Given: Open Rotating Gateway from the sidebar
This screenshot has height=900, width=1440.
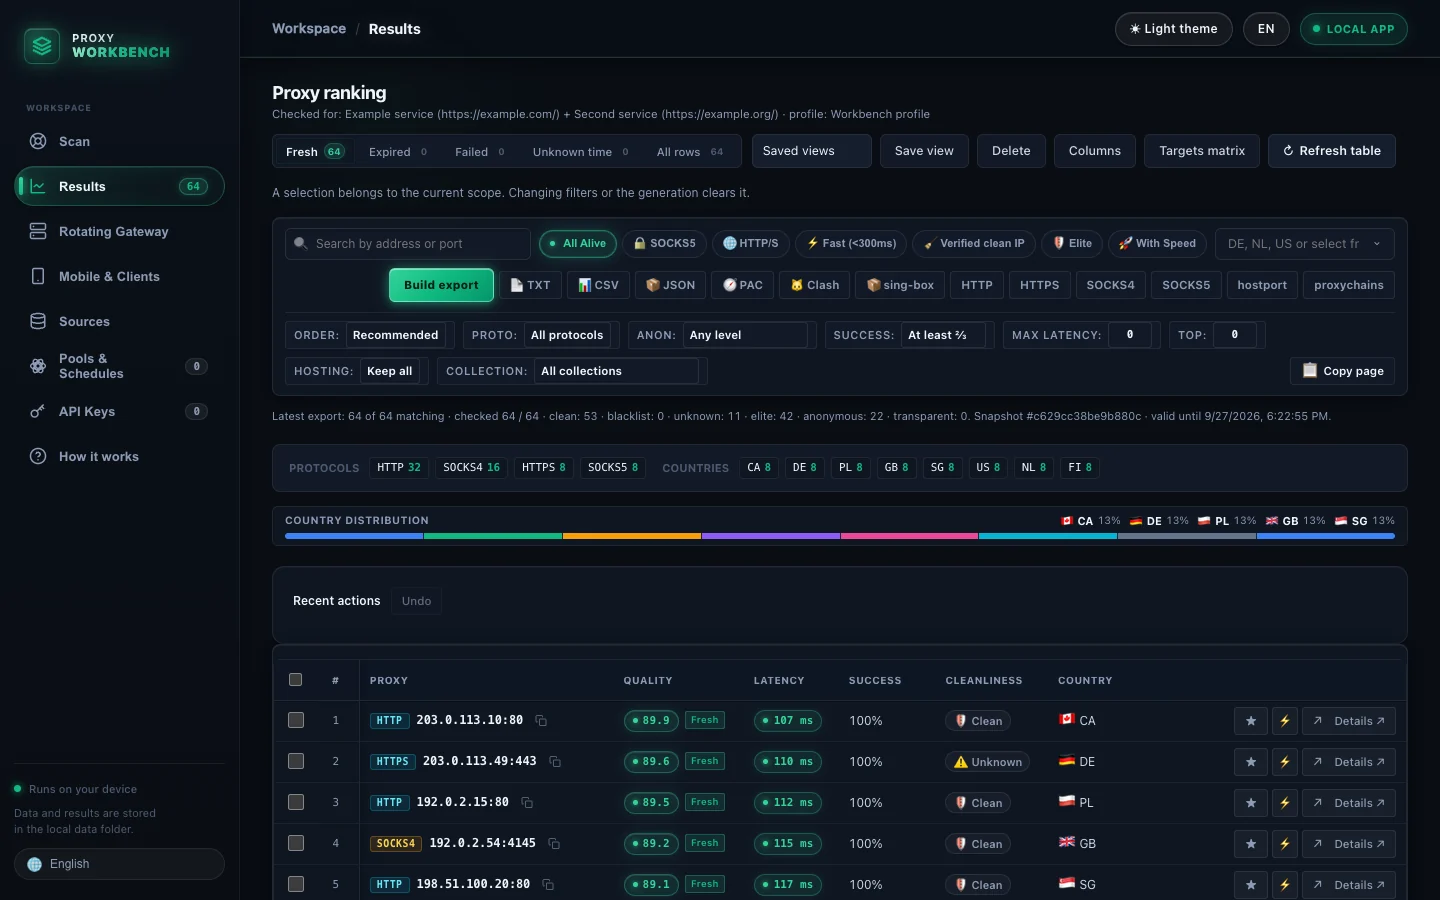Looking at the screenshot, I should pos(119,231).
